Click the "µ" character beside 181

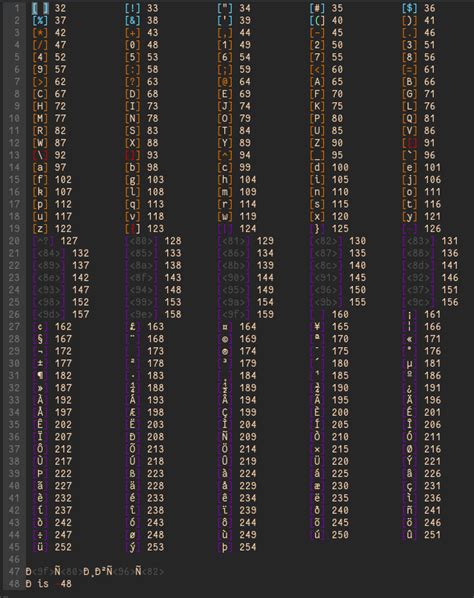(x=409, y=363)
